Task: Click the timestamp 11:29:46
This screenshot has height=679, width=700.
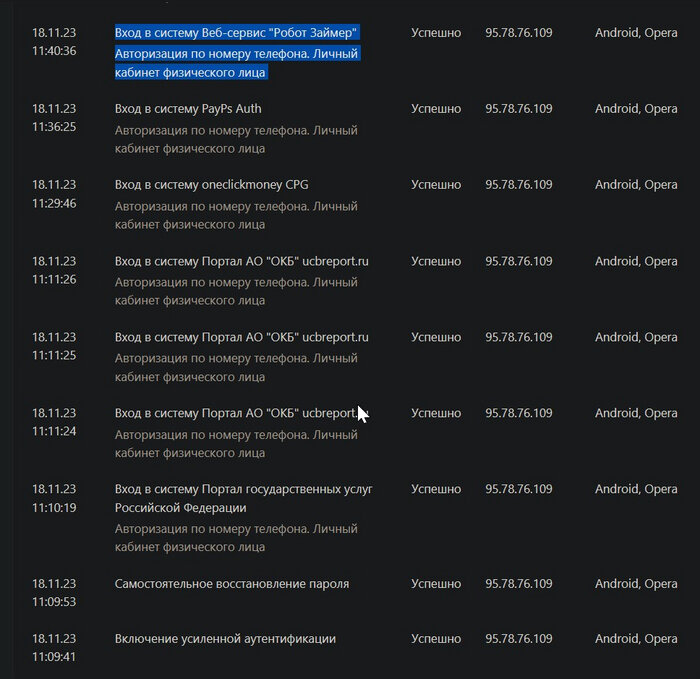Action: point(54,203)
